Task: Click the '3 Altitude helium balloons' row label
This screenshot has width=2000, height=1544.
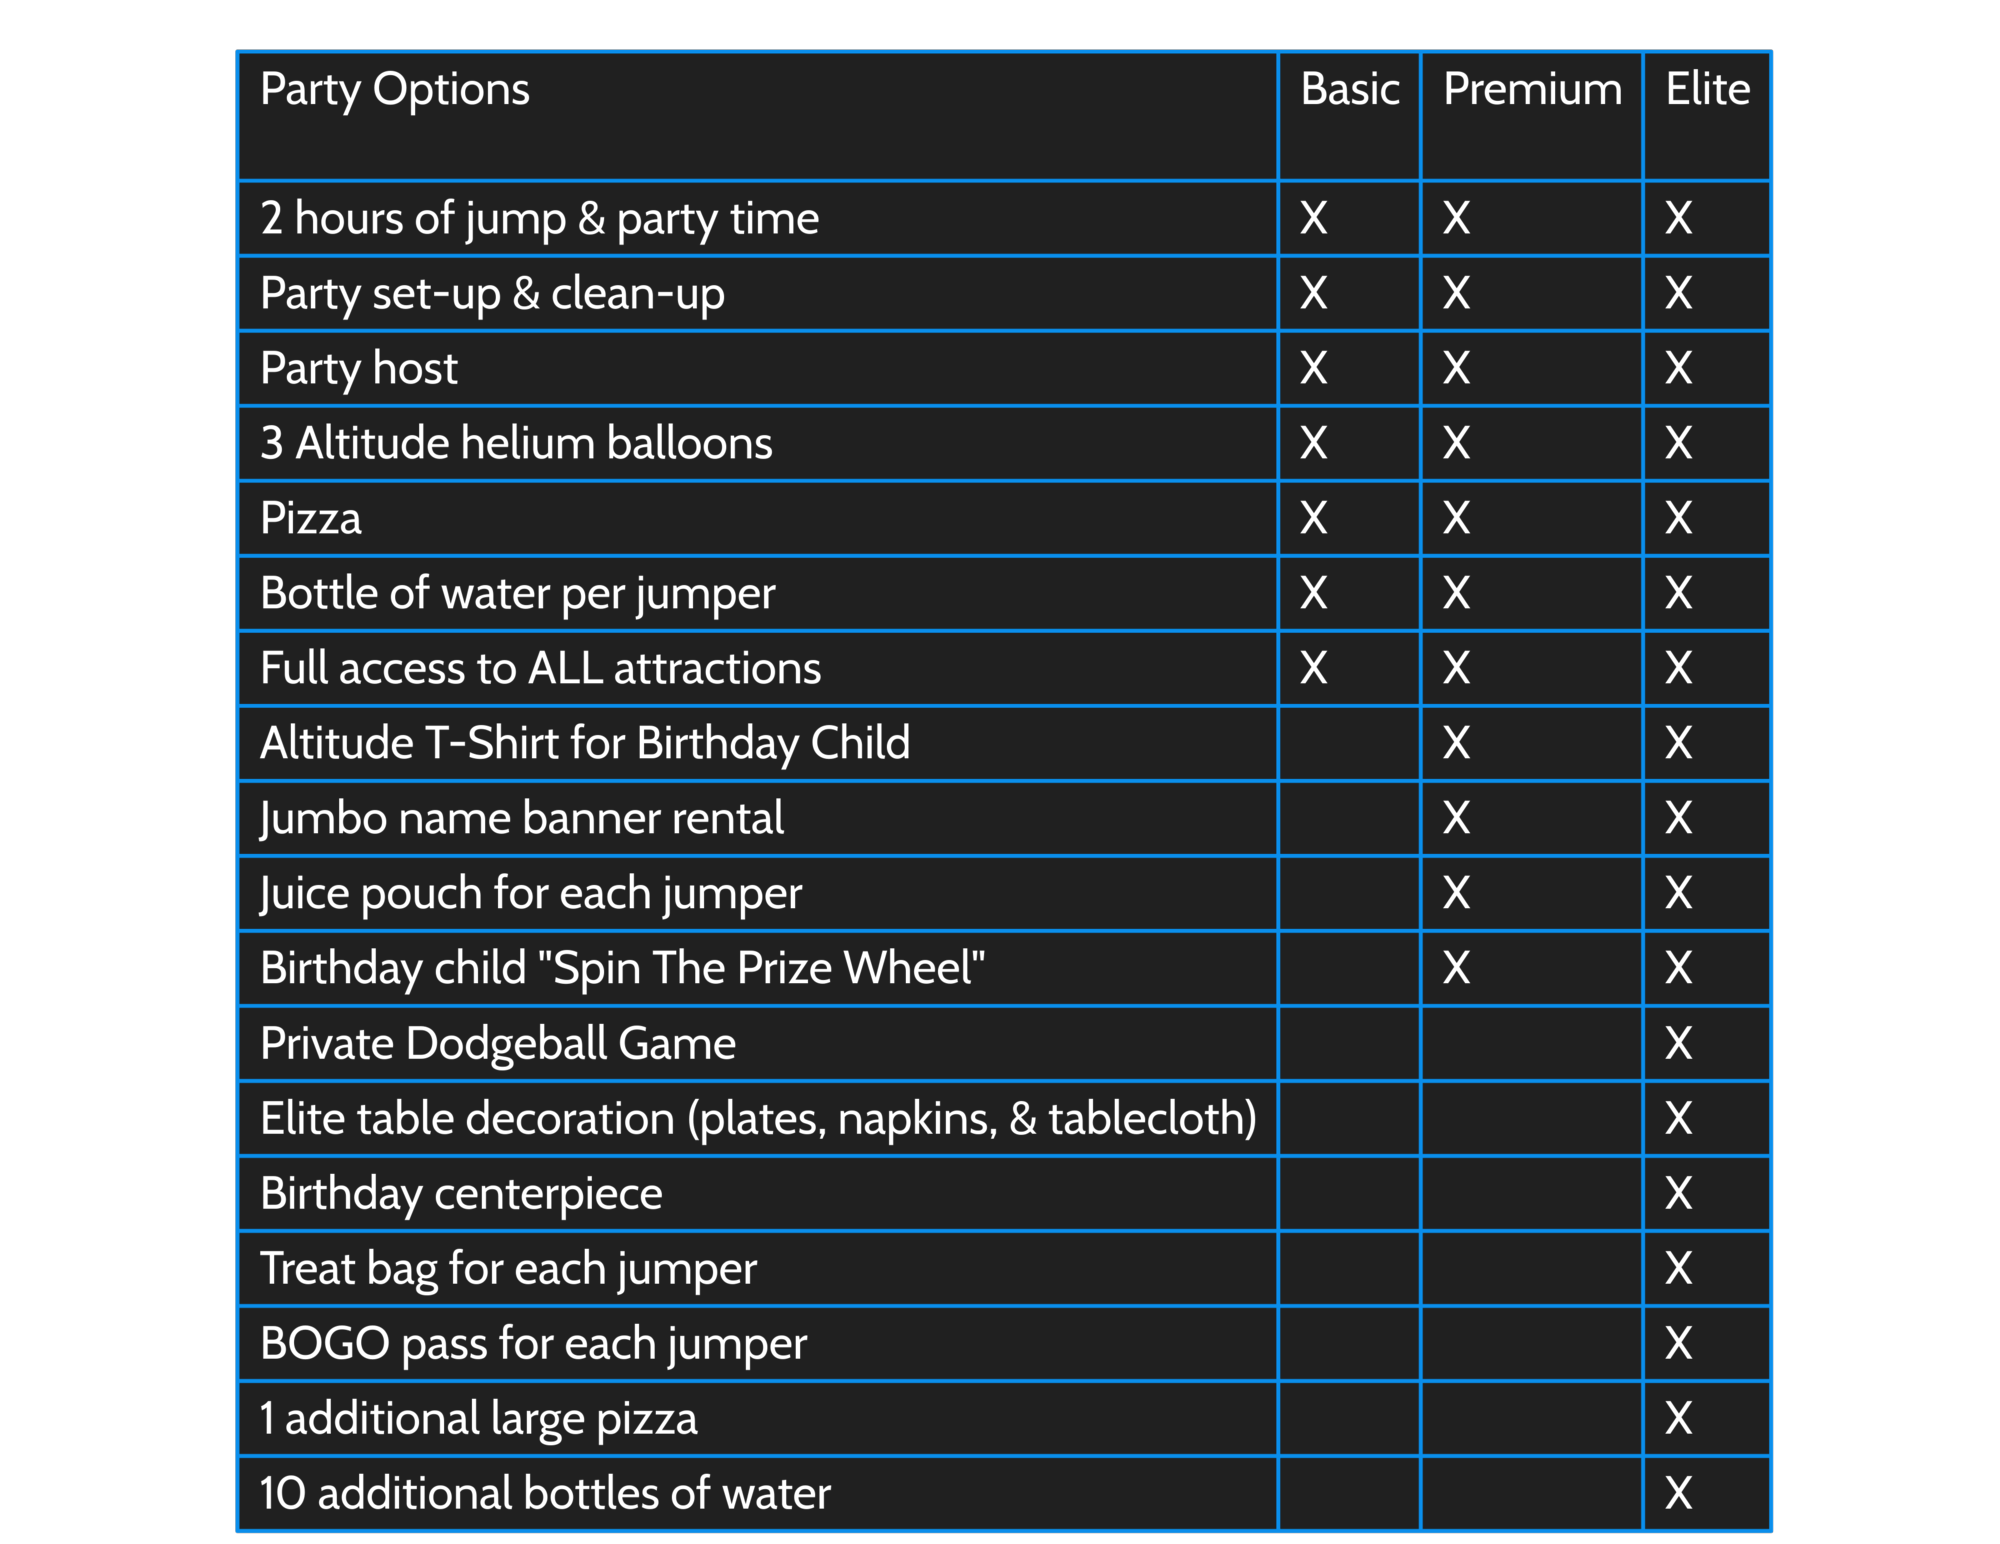Action: point(516,443)
